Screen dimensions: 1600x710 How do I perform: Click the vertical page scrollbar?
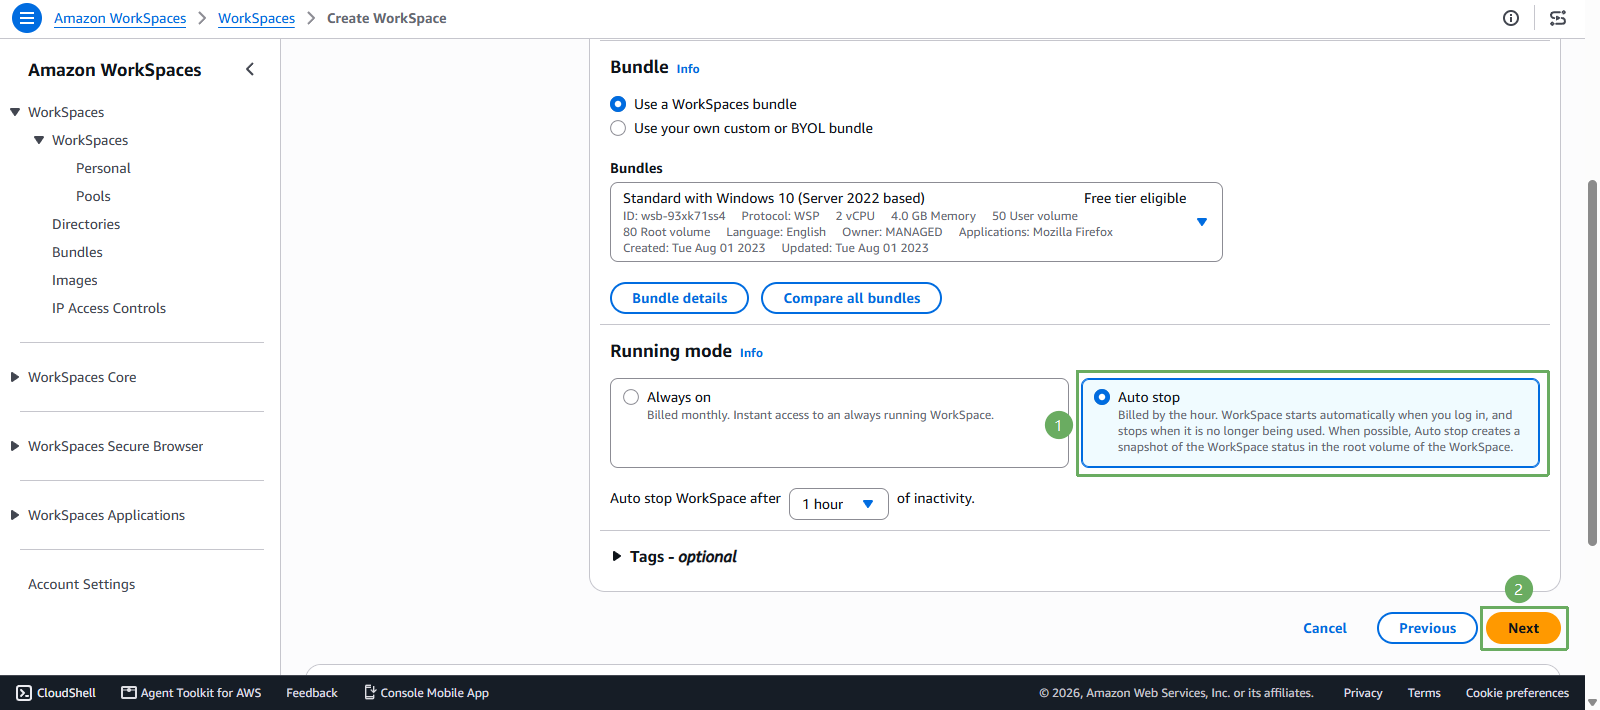click(1592, 362)
